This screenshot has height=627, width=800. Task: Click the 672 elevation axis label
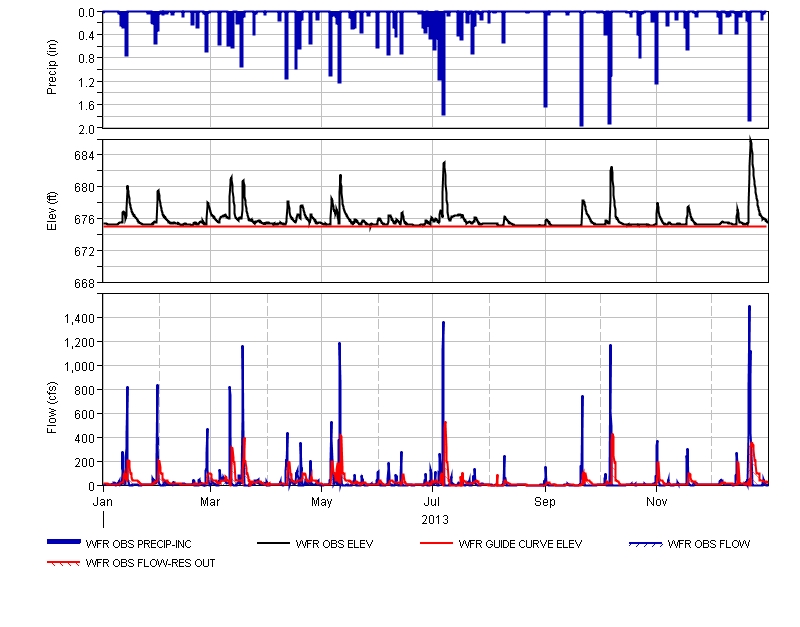(x=85, y=252)
